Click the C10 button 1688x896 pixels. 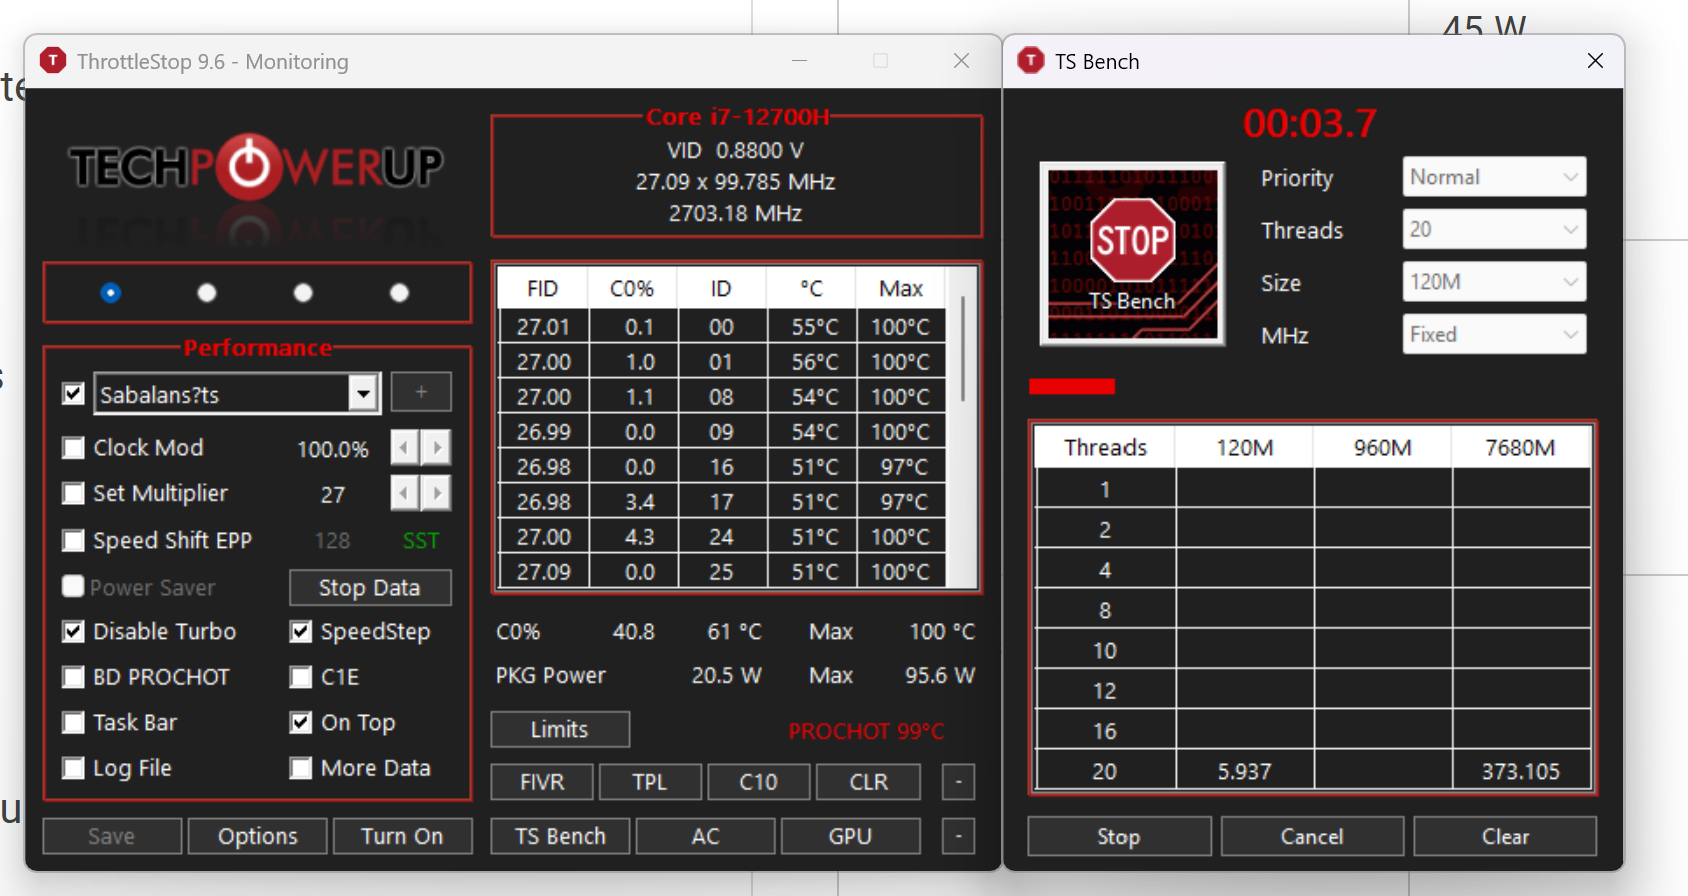click(758, 782)
